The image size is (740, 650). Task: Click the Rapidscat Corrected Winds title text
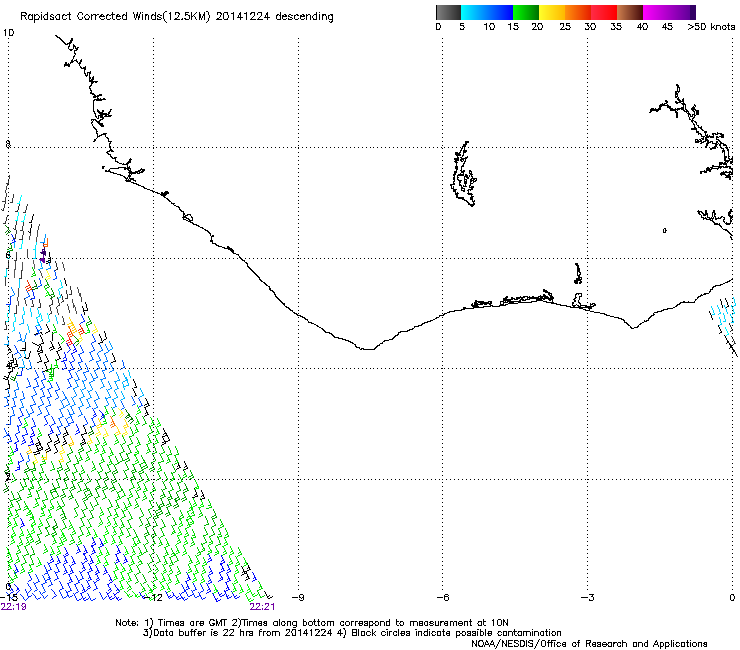coord(177,17)
